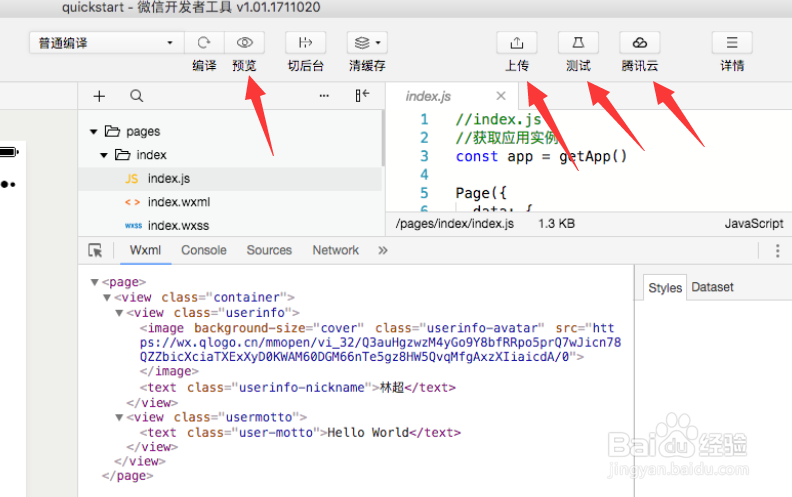This screenshot has height=497, width=792.
Task: Click the 上传 label
Action: [517, 66]
